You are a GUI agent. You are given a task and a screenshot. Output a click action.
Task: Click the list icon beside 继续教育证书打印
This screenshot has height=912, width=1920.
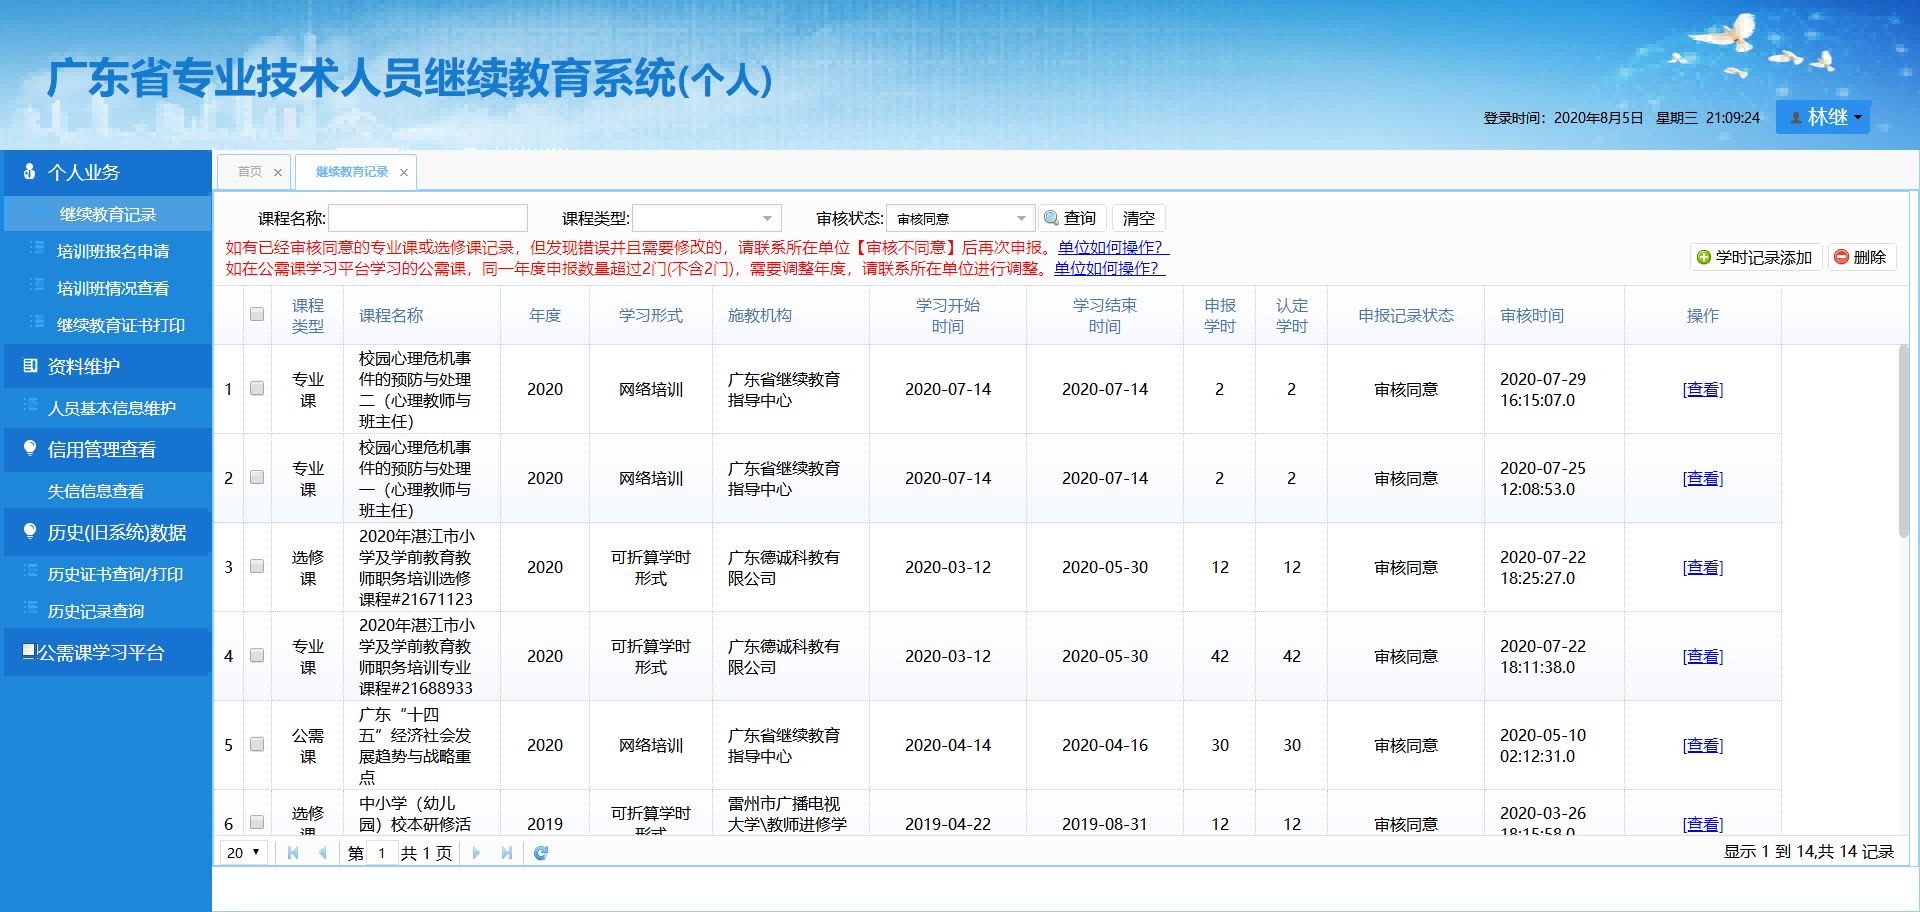pos(37,322)
